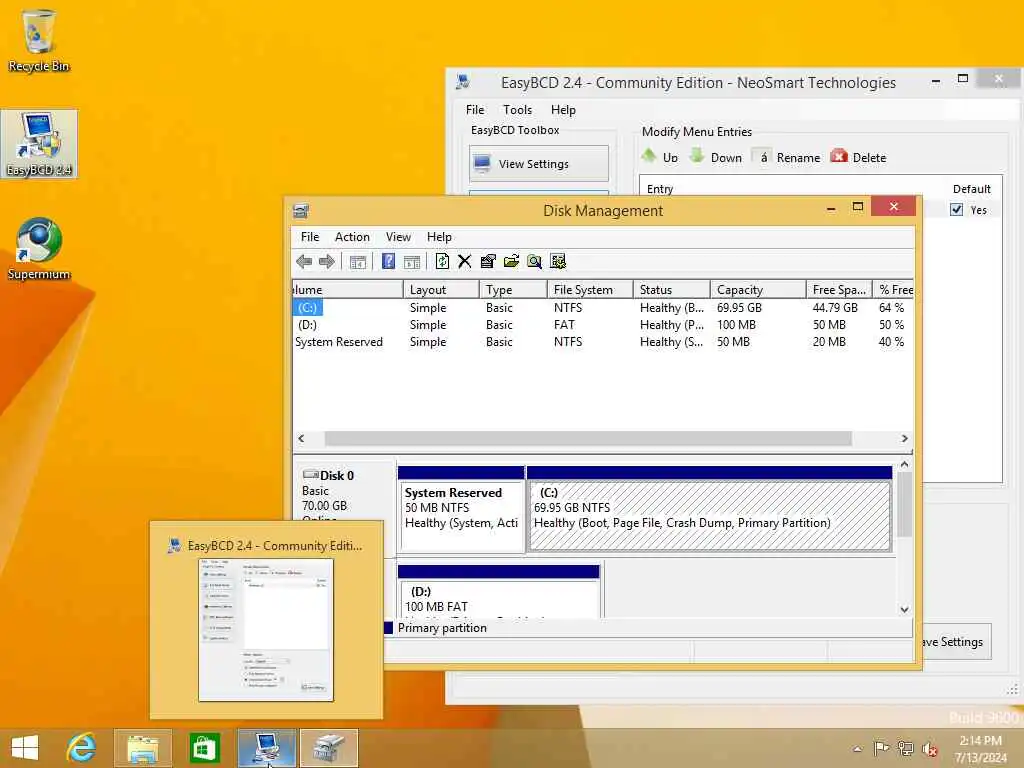Click Action Center flag tray icon
1024x768 pixels.
pyautogui.click(x=881, y=748)
